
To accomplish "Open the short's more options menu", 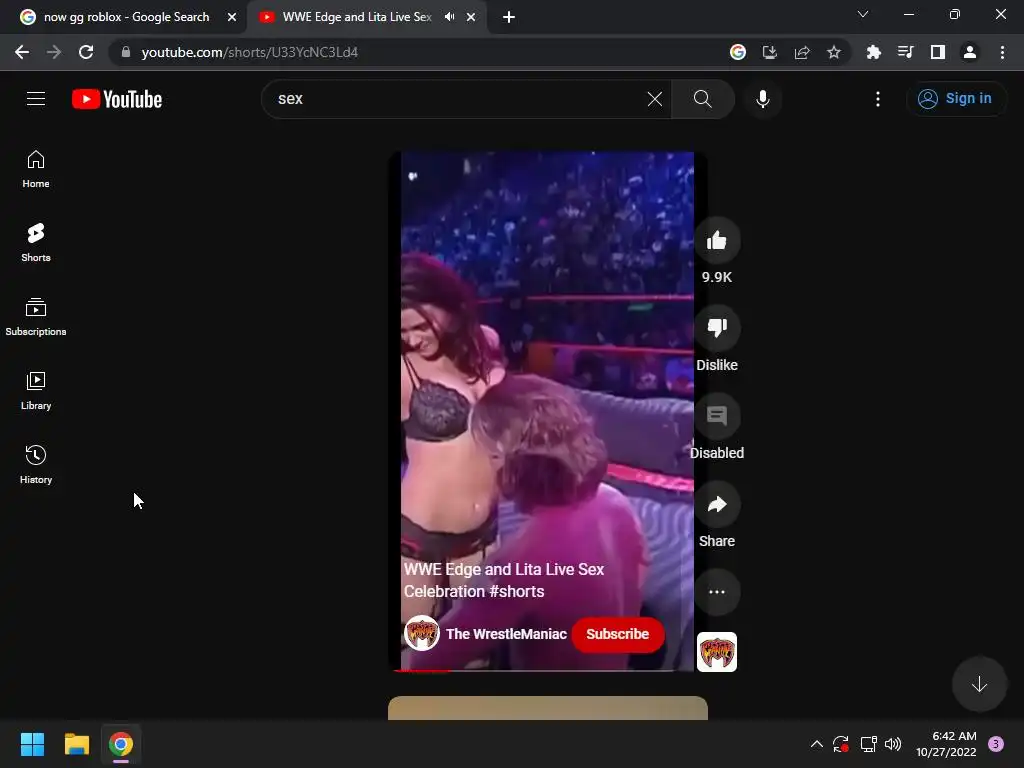I will pyautogui.click(x=716, y=592).
